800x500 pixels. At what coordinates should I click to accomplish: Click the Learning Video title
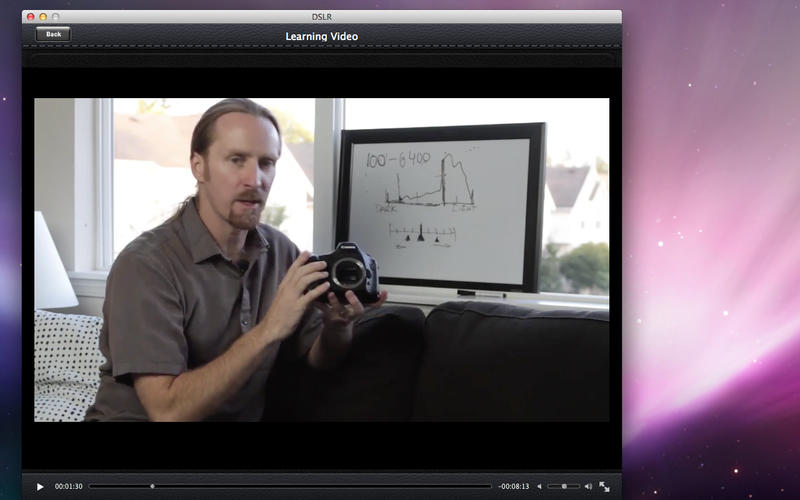pyautogui.click(x=321, y=36)
